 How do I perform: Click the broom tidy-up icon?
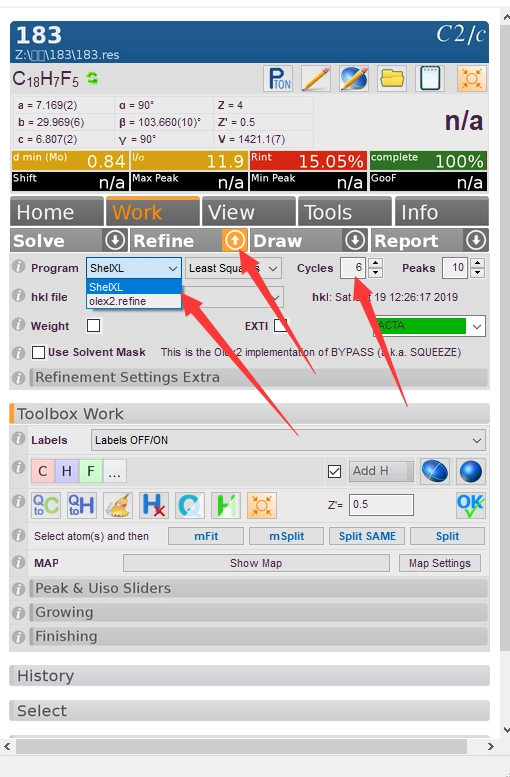(x=117, y=505)
